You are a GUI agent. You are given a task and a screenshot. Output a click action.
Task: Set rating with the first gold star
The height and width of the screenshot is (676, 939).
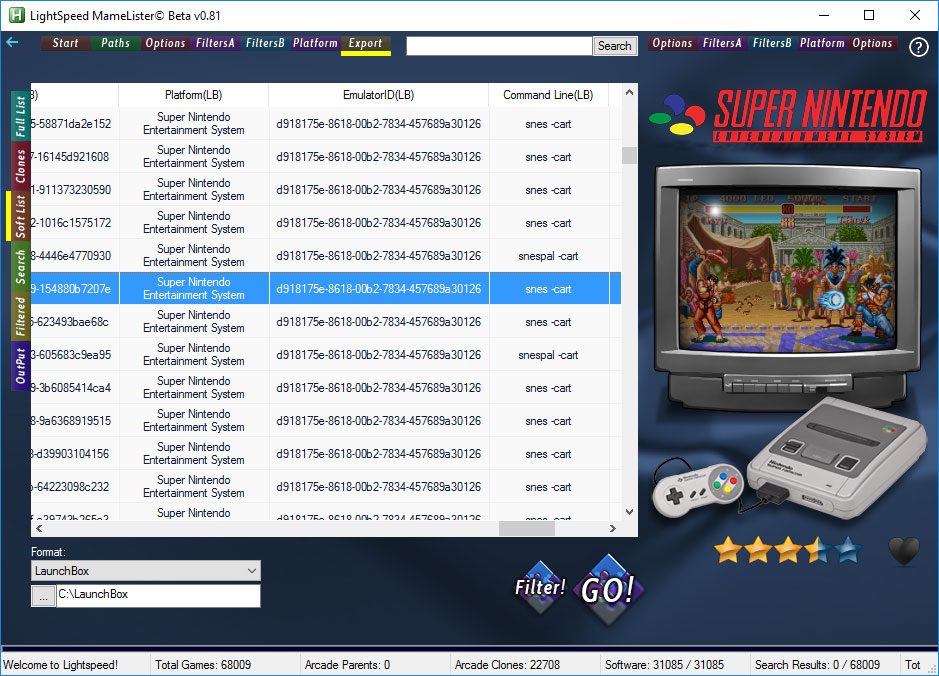click(728, 550)
